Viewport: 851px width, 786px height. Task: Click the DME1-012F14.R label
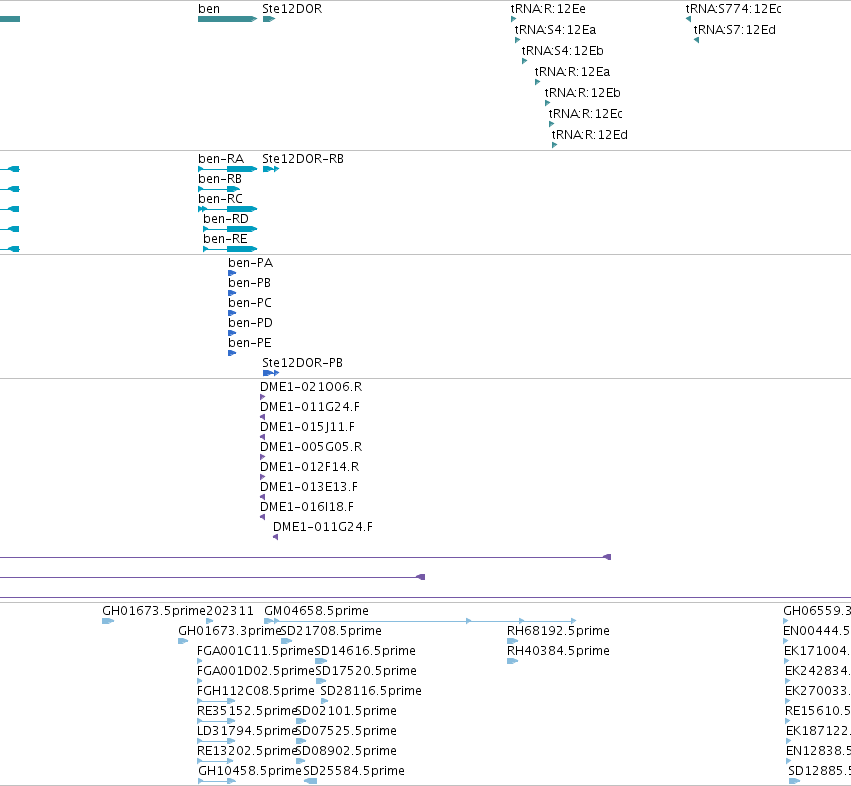[x=309, y=467]
